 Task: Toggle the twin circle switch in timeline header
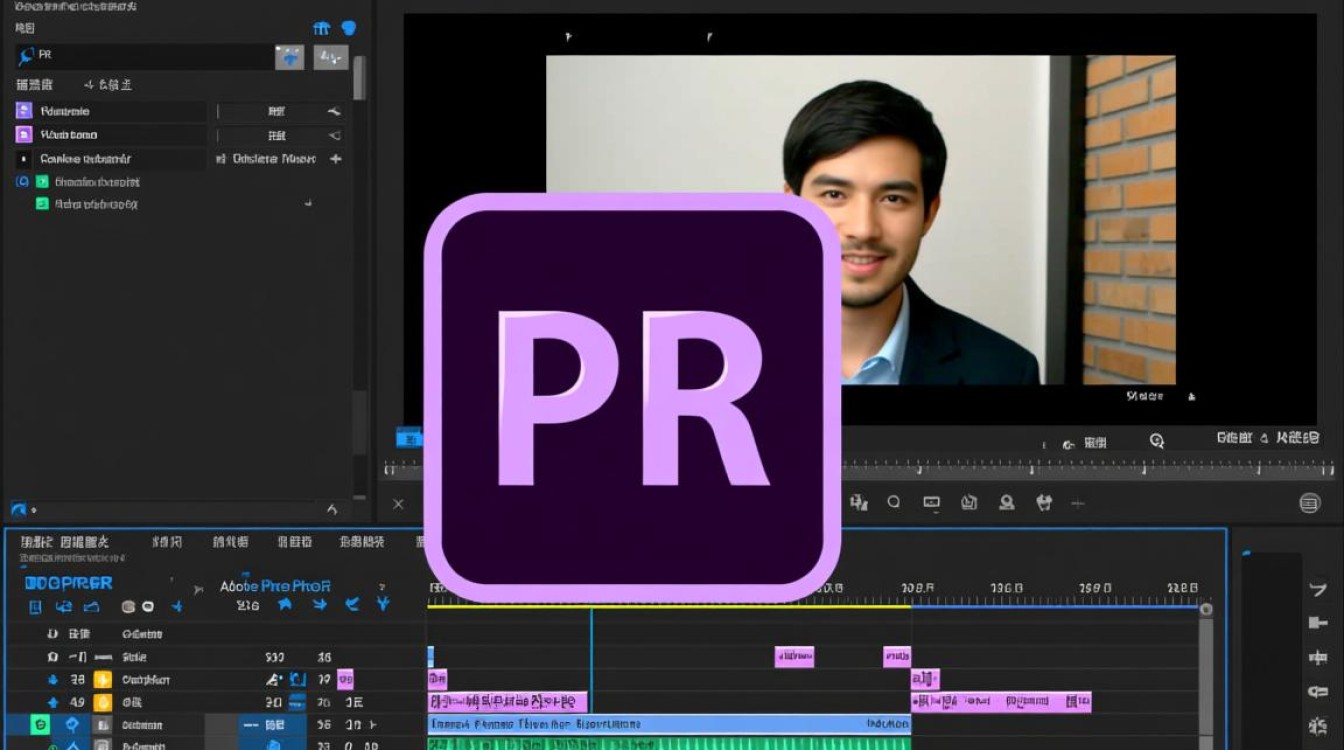click(137, 606)
